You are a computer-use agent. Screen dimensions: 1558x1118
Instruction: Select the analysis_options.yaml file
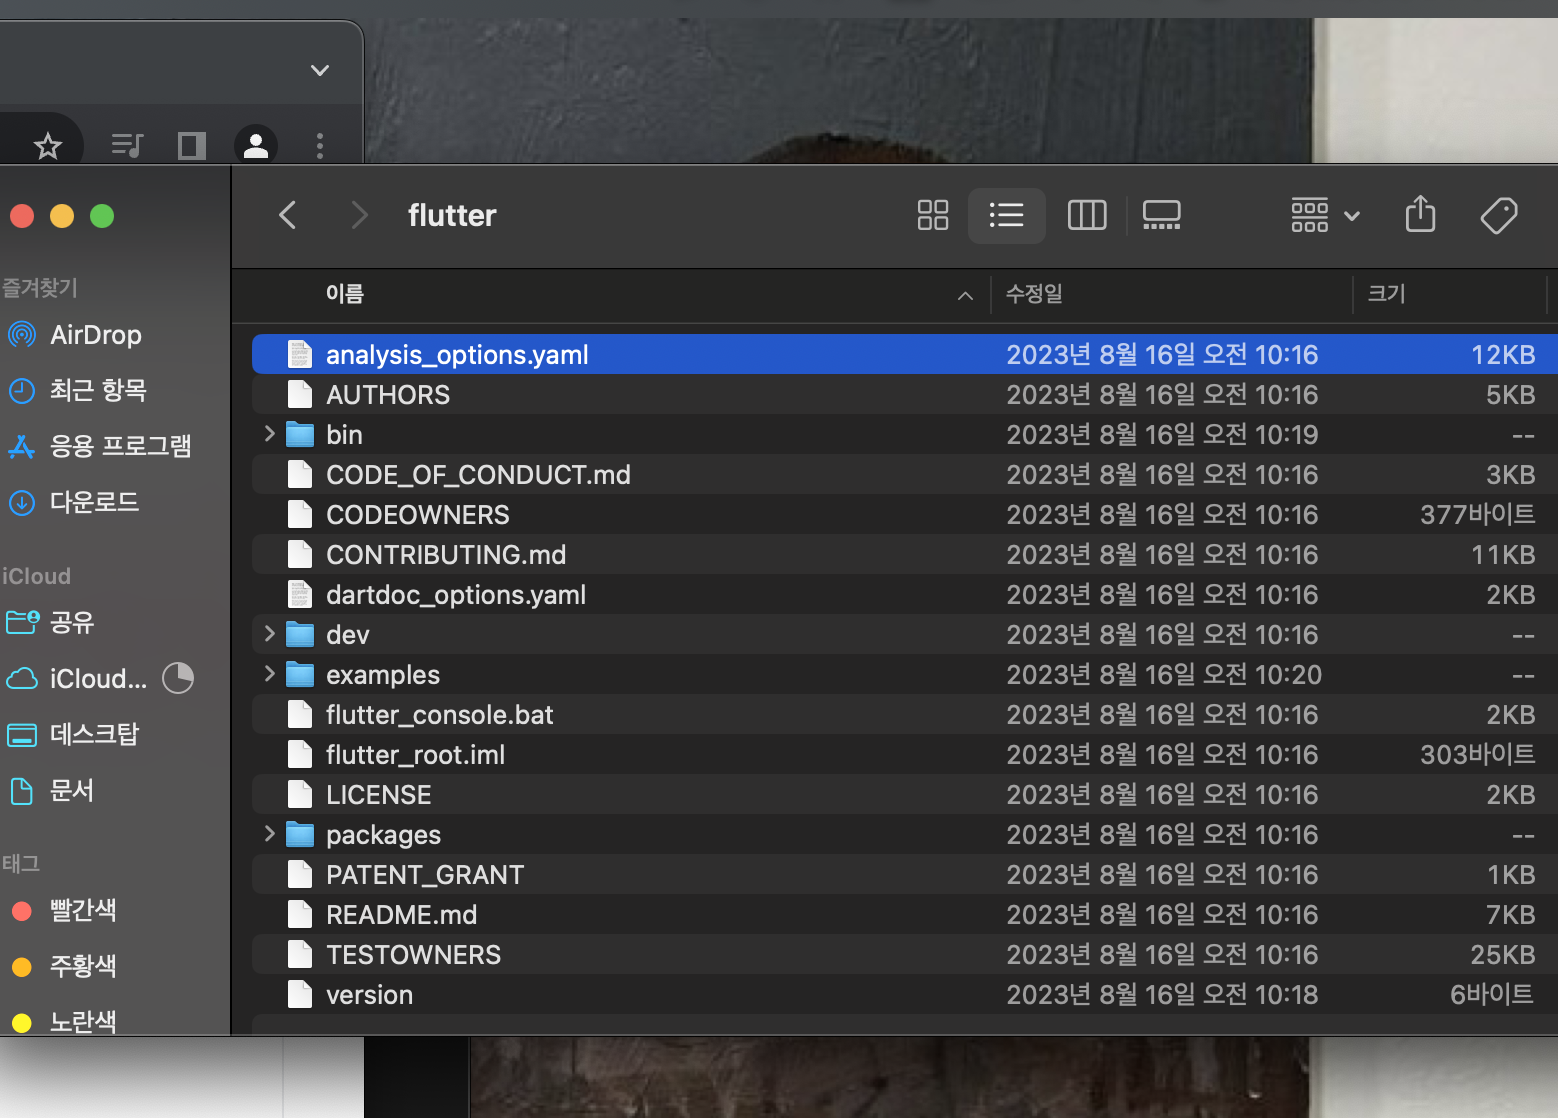904,354
